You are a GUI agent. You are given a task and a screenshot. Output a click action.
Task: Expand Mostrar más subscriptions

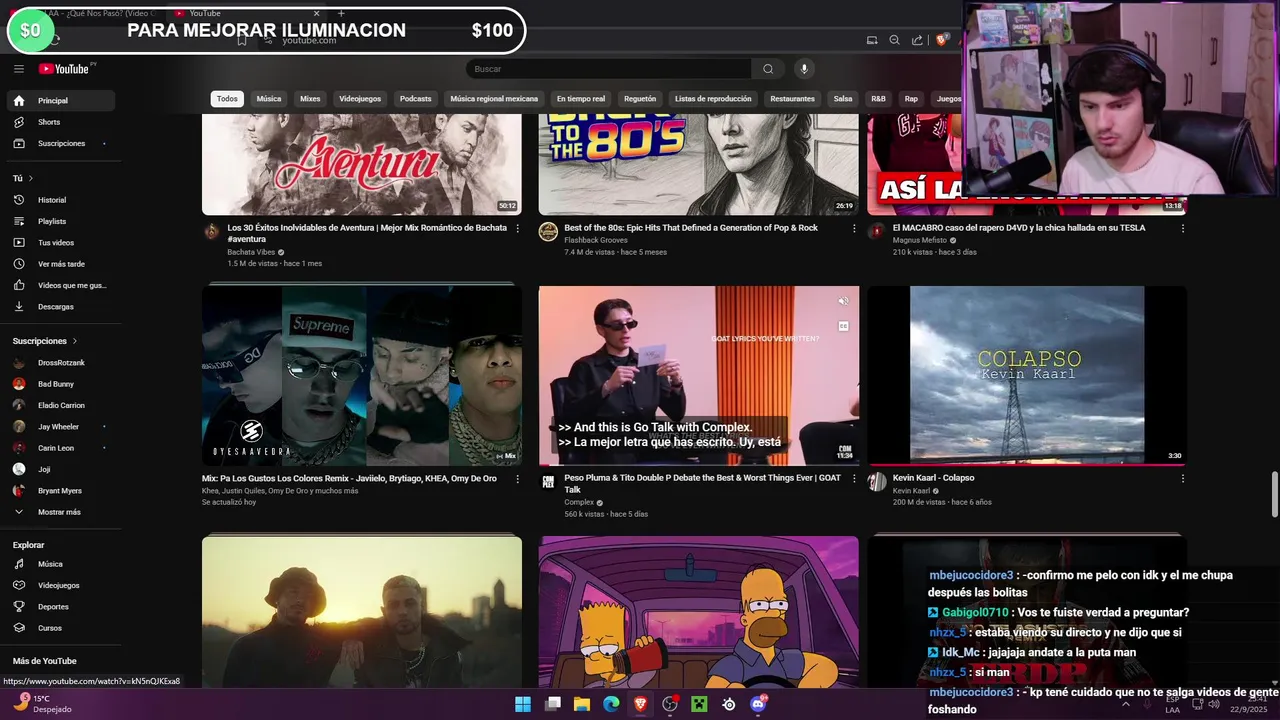60,512
